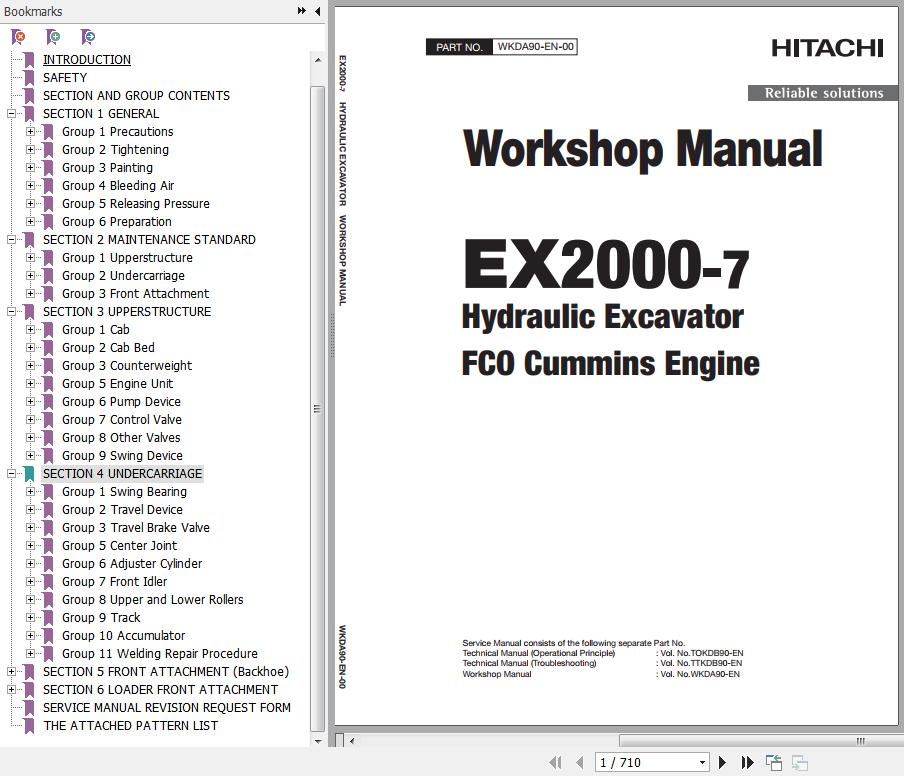
Task: Open the INTRODUCTION bookmark
Action: pyautogui.click(x=86, y=60)
